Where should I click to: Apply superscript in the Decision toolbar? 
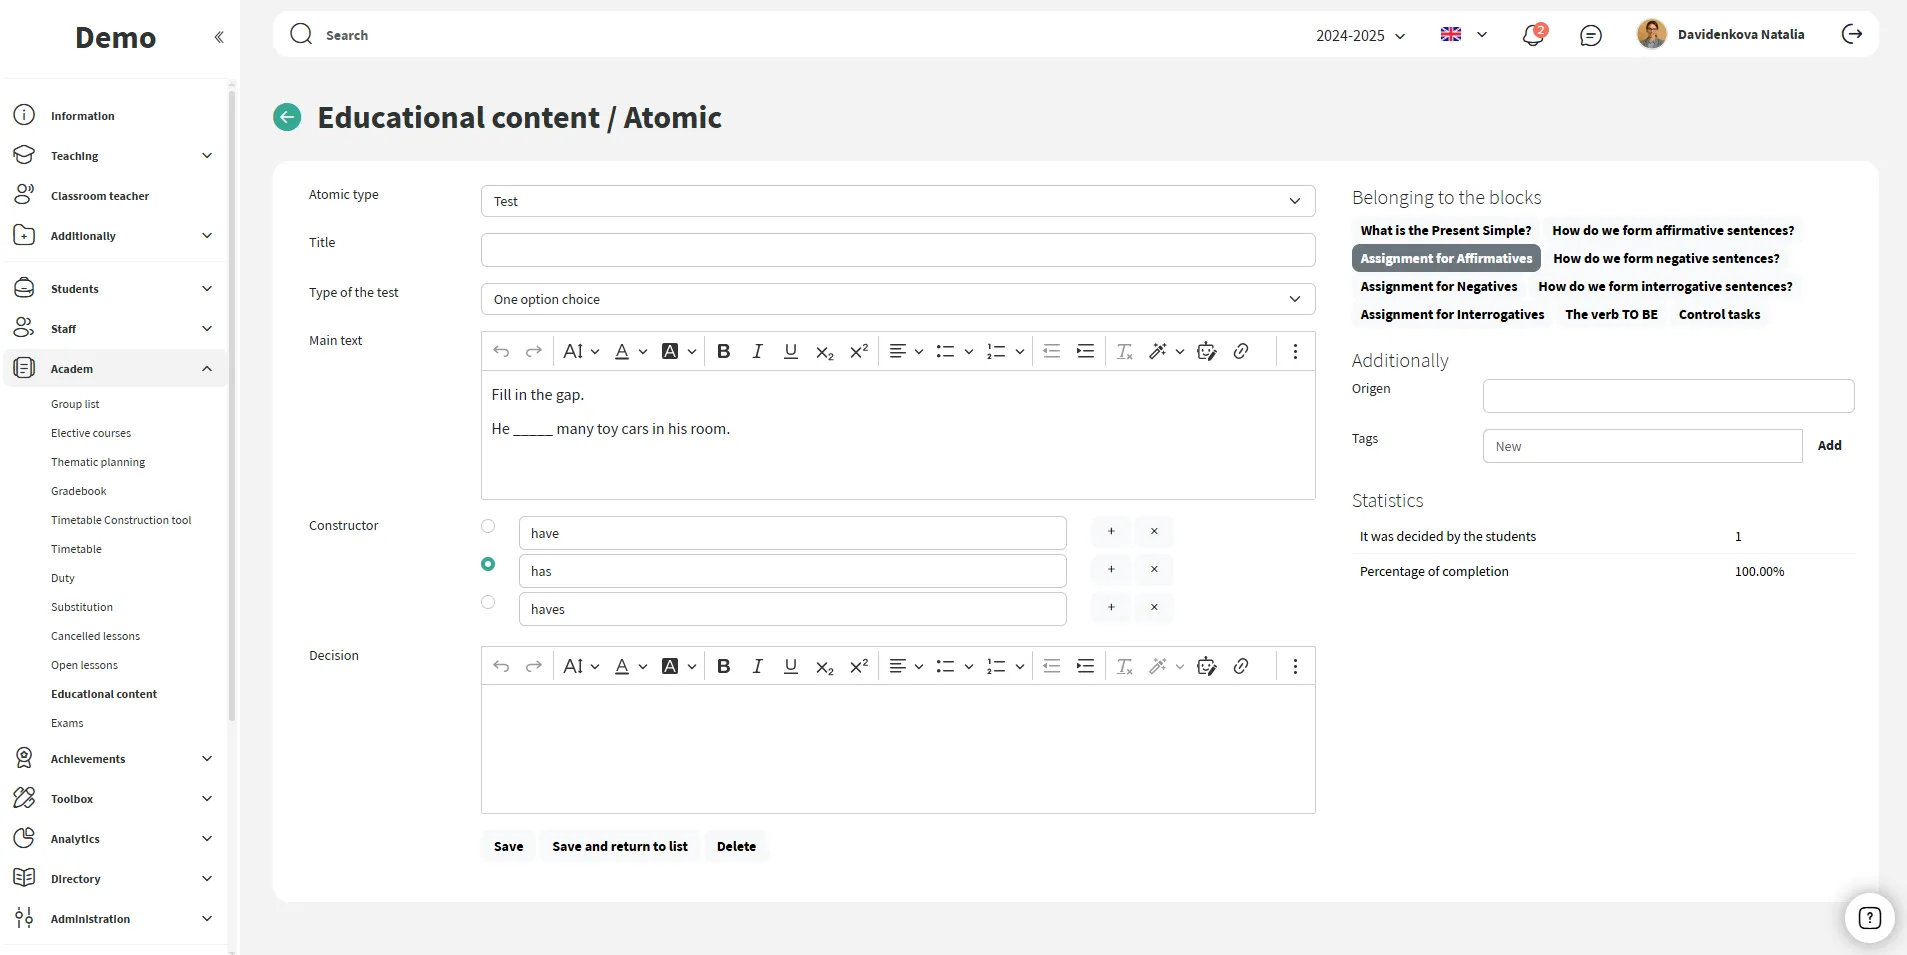(x=858, y=666)
